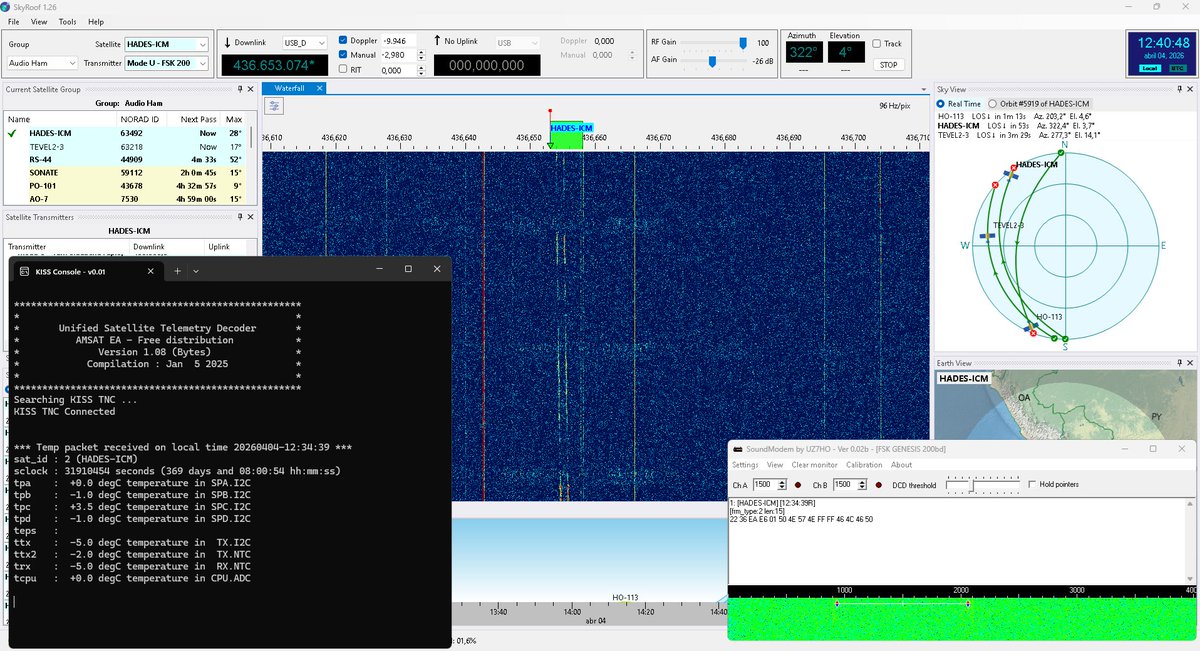Pin the Current Satellite Group panel
This screenshot has height=651, width=1200.
point(238,89)
